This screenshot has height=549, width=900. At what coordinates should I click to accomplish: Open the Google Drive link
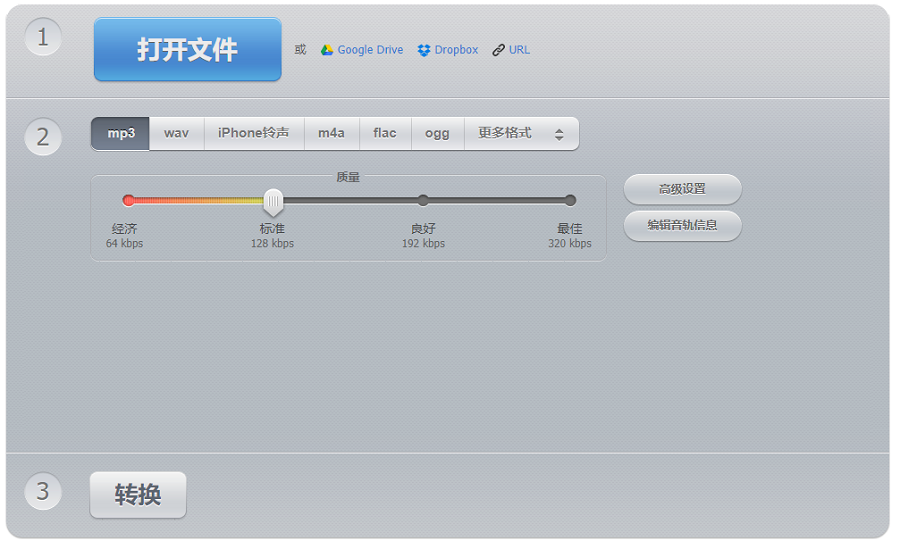coord(370,50)
